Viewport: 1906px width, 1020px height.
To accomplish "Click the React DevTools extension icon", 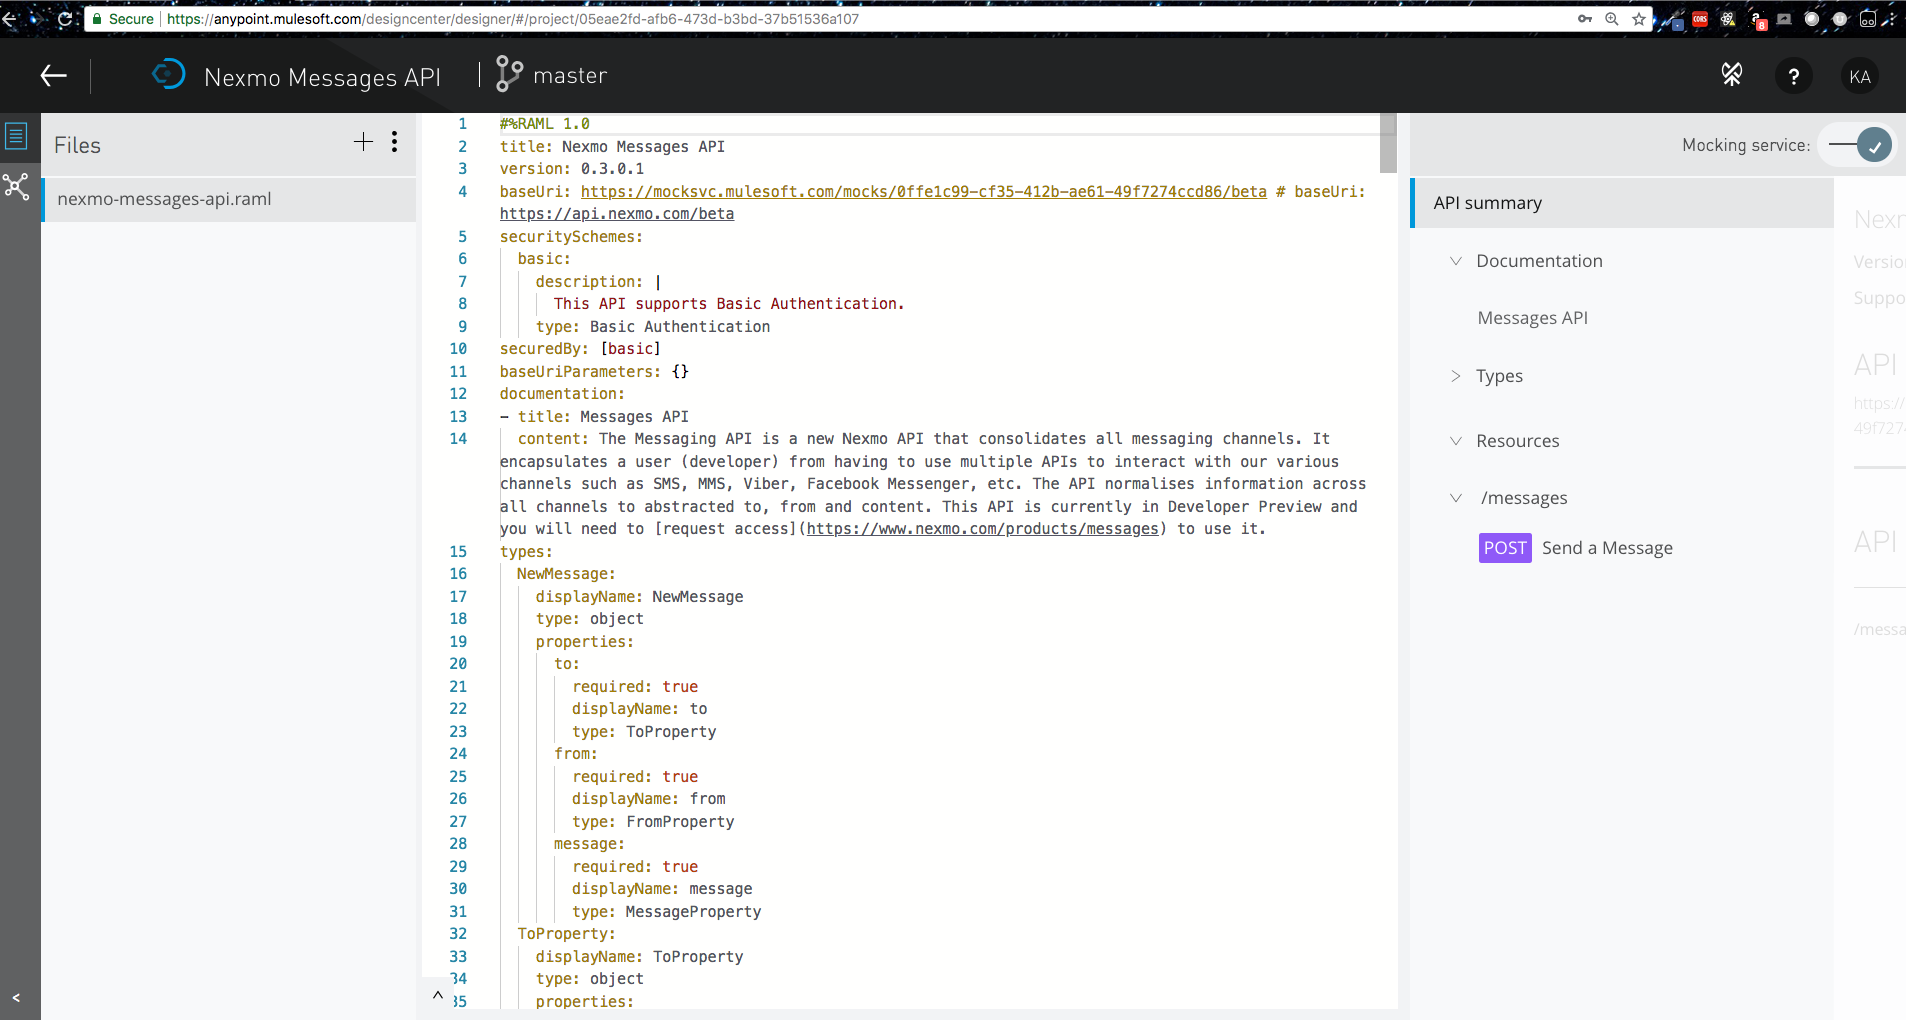I will pos(1728,19).
